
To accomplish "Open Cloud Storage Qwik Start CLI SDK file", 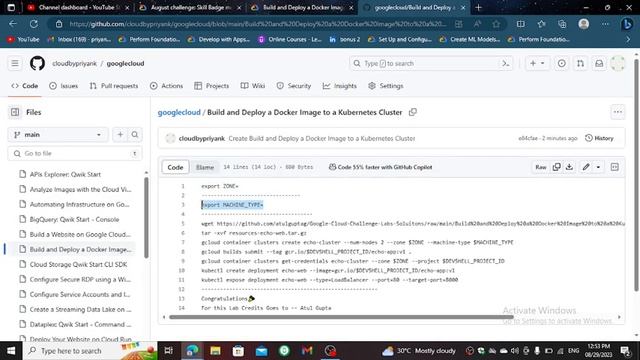I will point(78,264).
